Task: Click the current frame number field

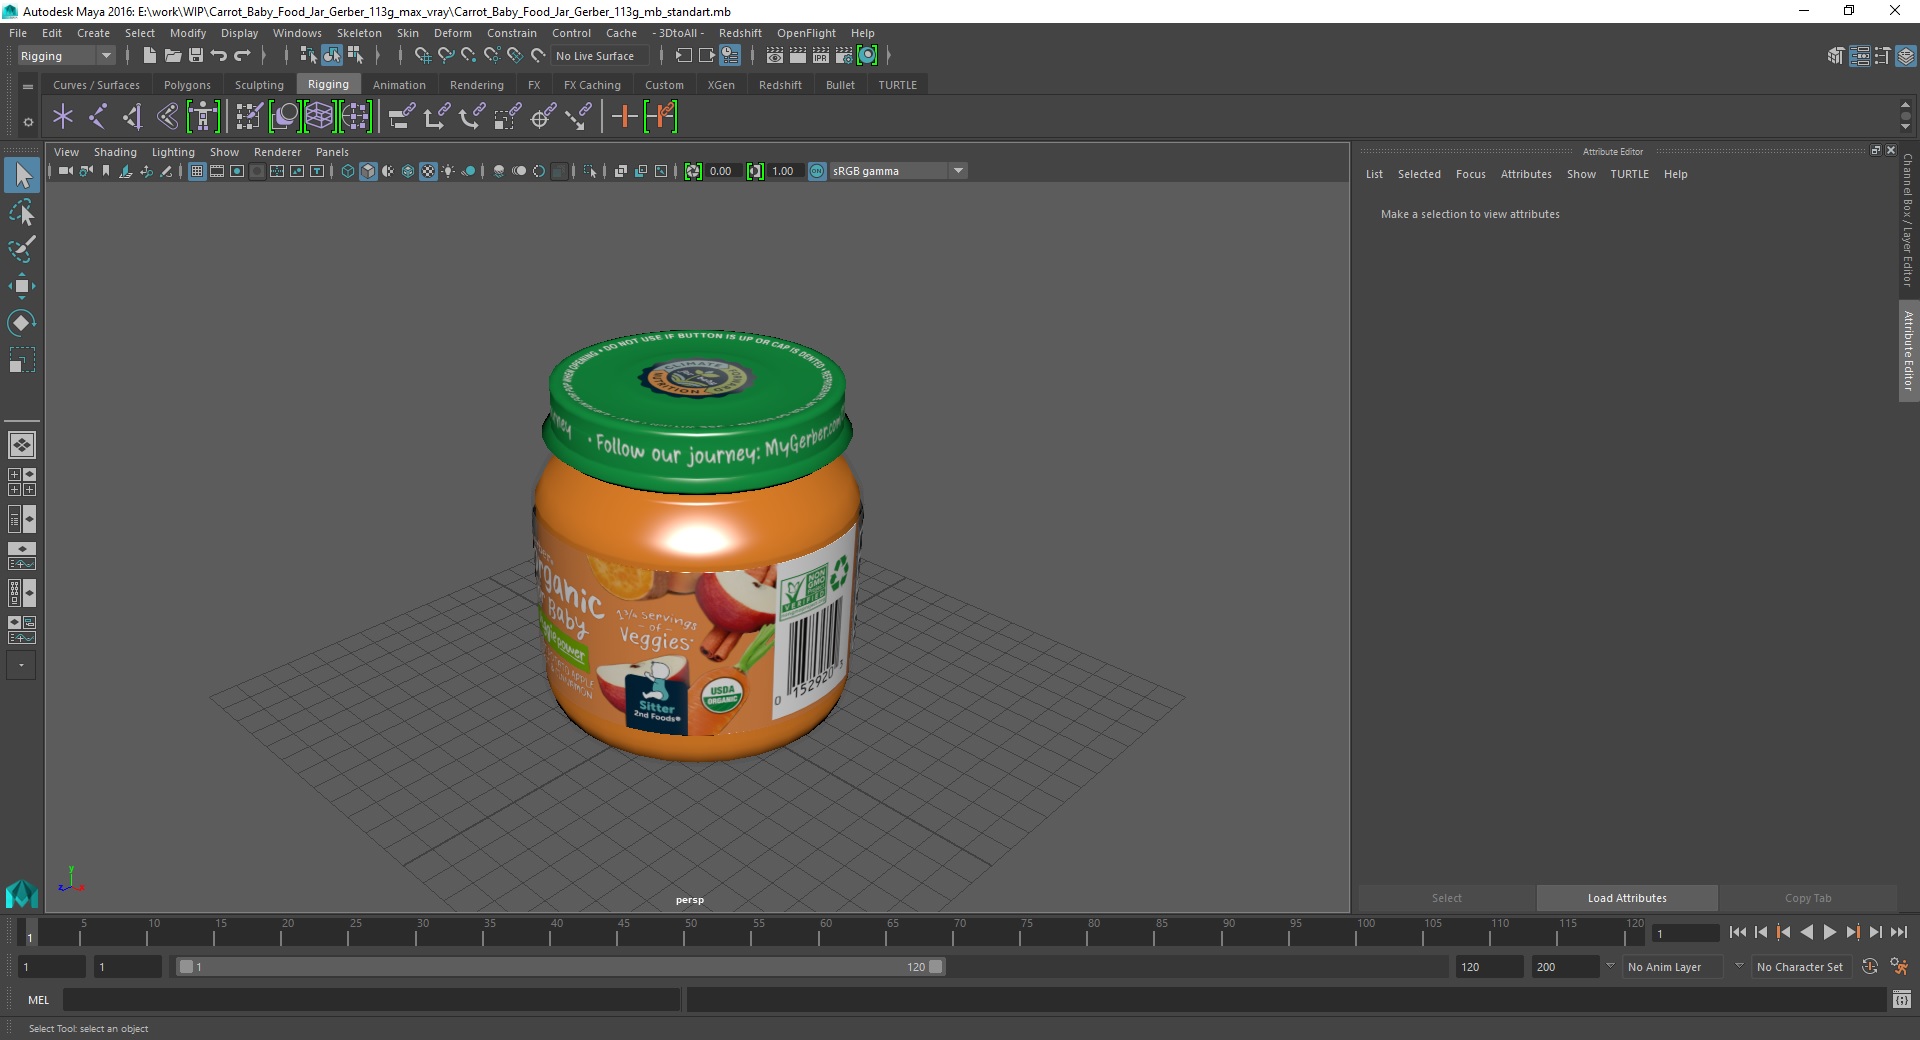Action: tap(1685, 934)
